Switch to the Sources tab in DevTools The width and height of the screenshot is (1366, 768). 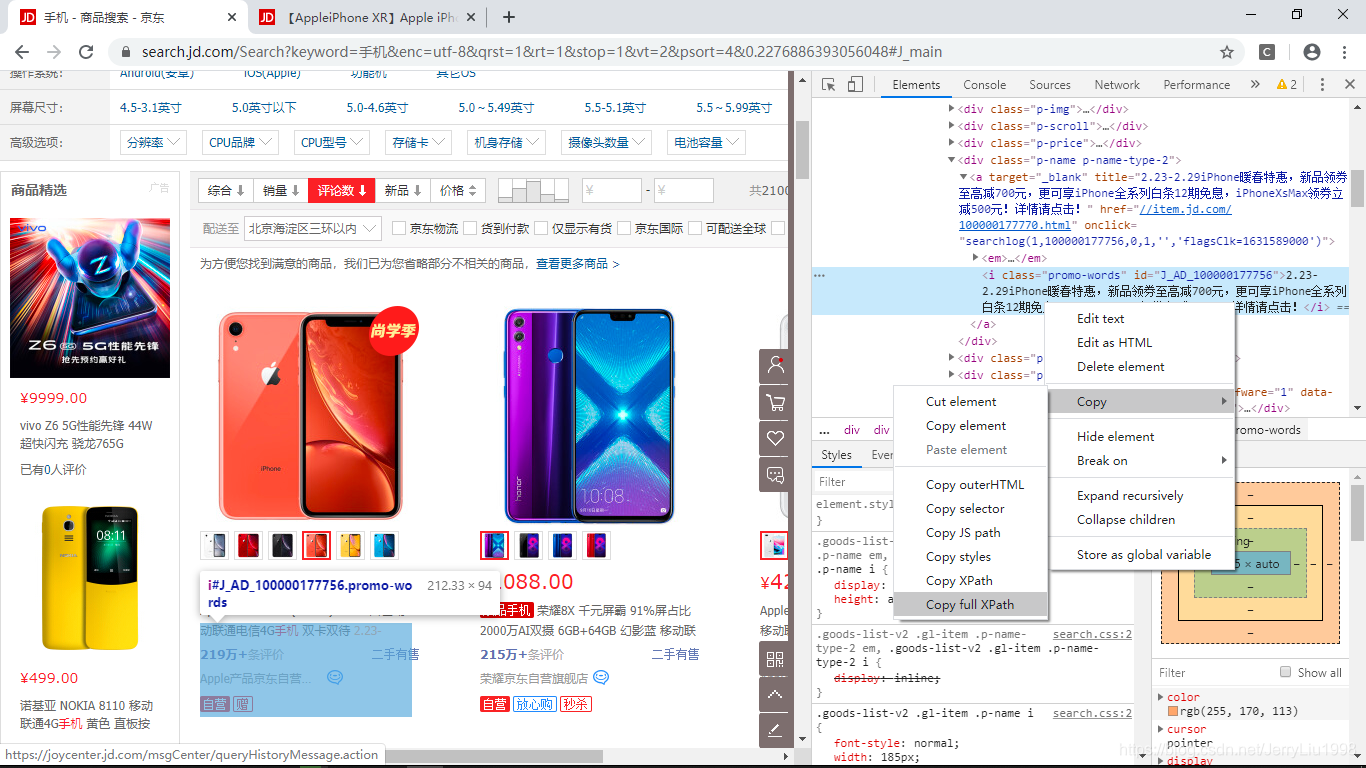point(1050,85)
